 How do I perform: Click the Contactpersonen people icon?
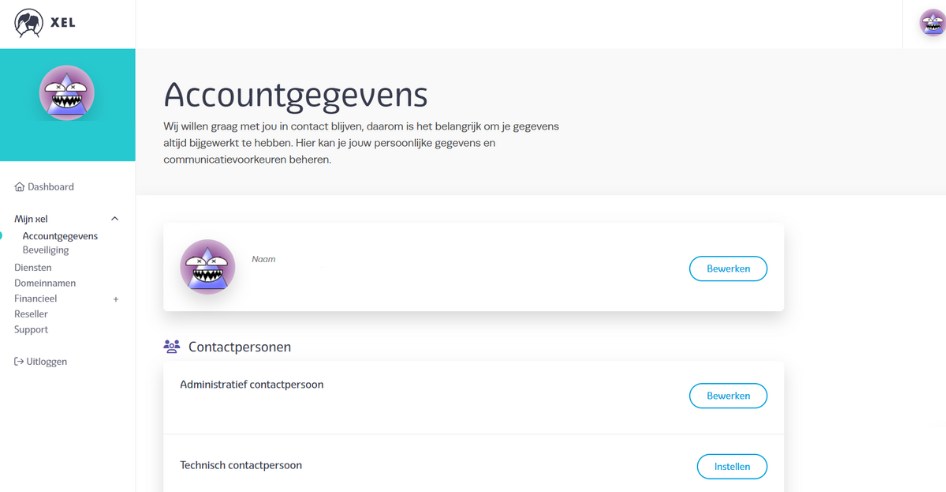click(x=172, y=347)
